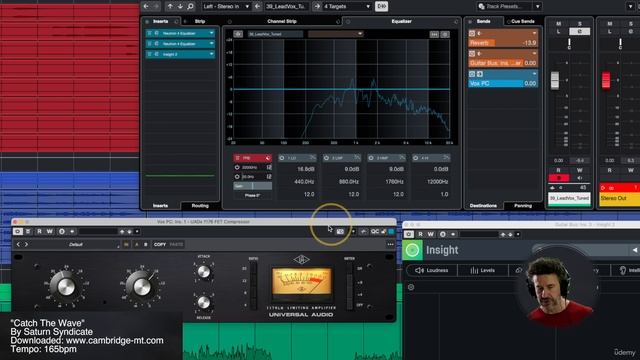Click the 39_LeadVox channel edit 'e' button
The image size is (640, 360).
click(x=580, y=31)
